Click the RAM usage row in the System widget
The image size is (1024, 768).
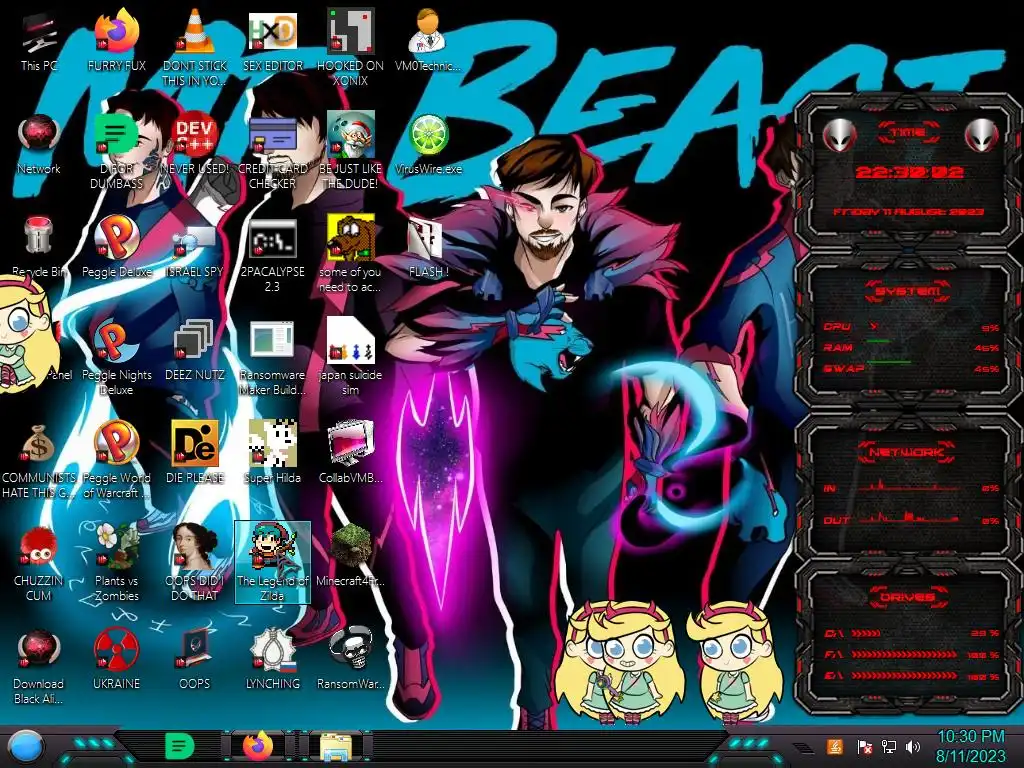point(911,348)
